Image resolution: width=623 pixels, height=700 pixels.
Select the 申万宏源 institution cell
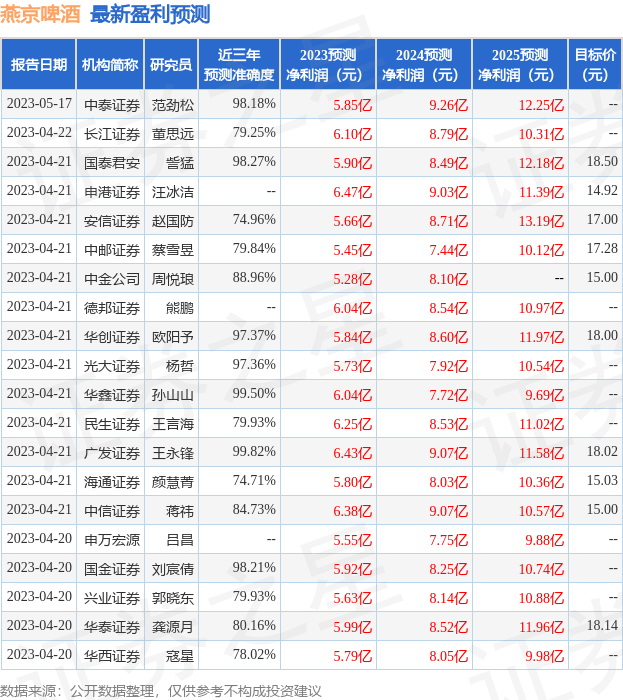point(112,540)
